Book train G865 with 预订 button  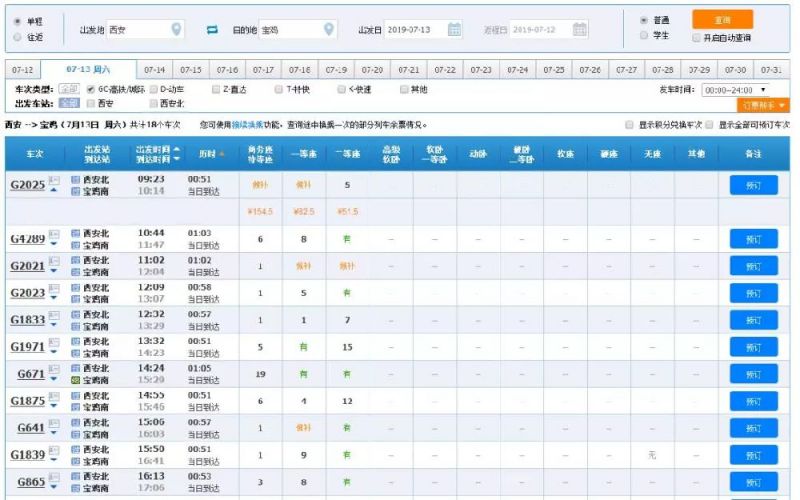coord(754,482)
